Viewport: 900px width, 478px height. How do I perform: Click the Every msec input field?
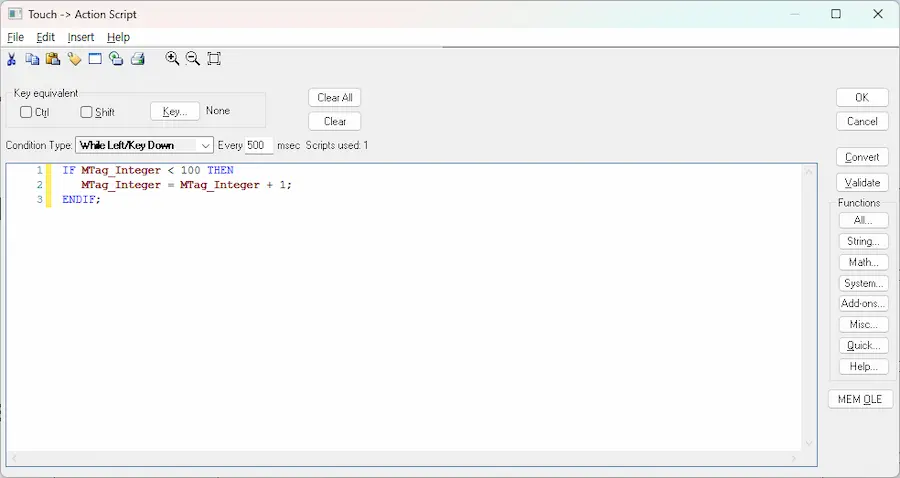259,145
